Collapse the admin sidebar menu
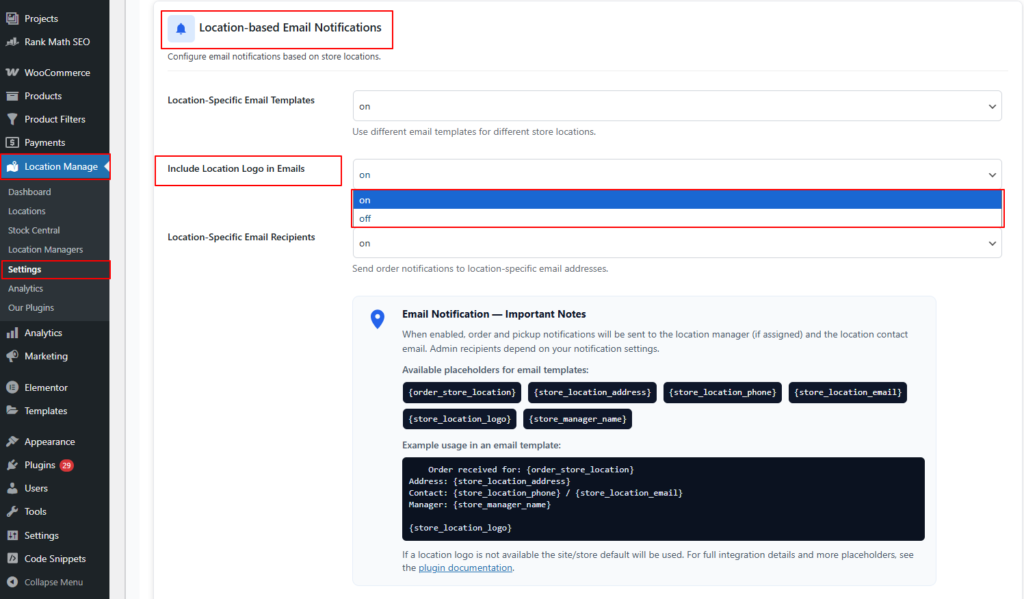Image resolution: width=1024 pixels, height=599 pixels. pyautogui.click(x=52, y=582)
